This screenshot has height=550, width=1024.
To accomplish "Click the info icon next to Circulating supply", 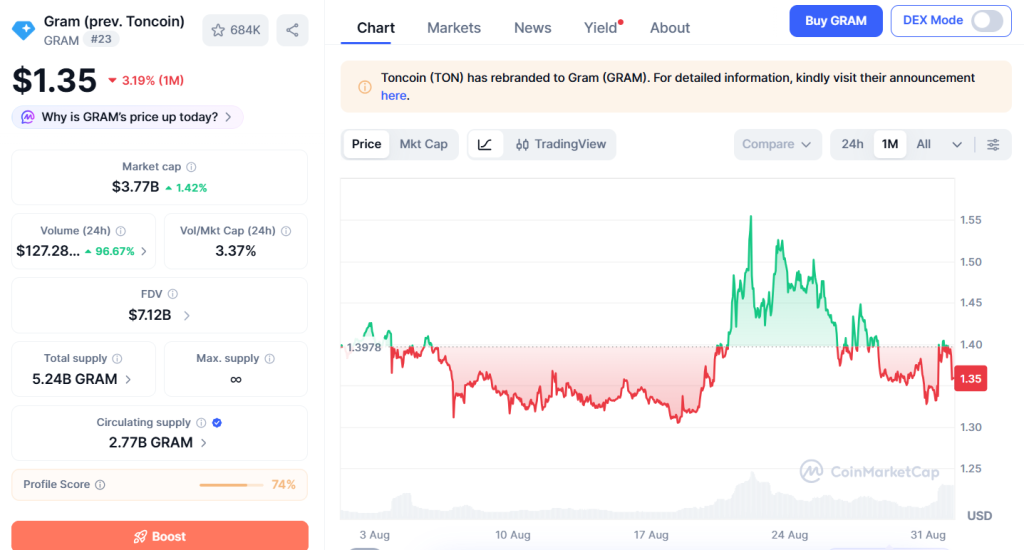I will tap(201, 423).
